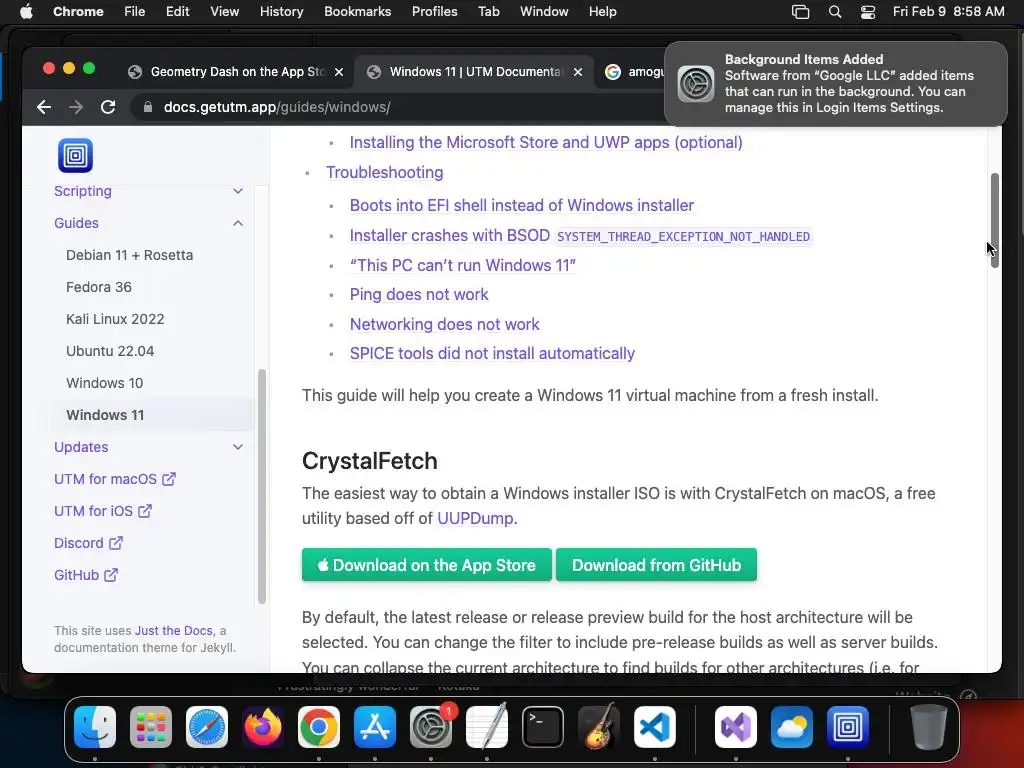
Task: Go back with Chrome's back arrow
Action: 44,107
